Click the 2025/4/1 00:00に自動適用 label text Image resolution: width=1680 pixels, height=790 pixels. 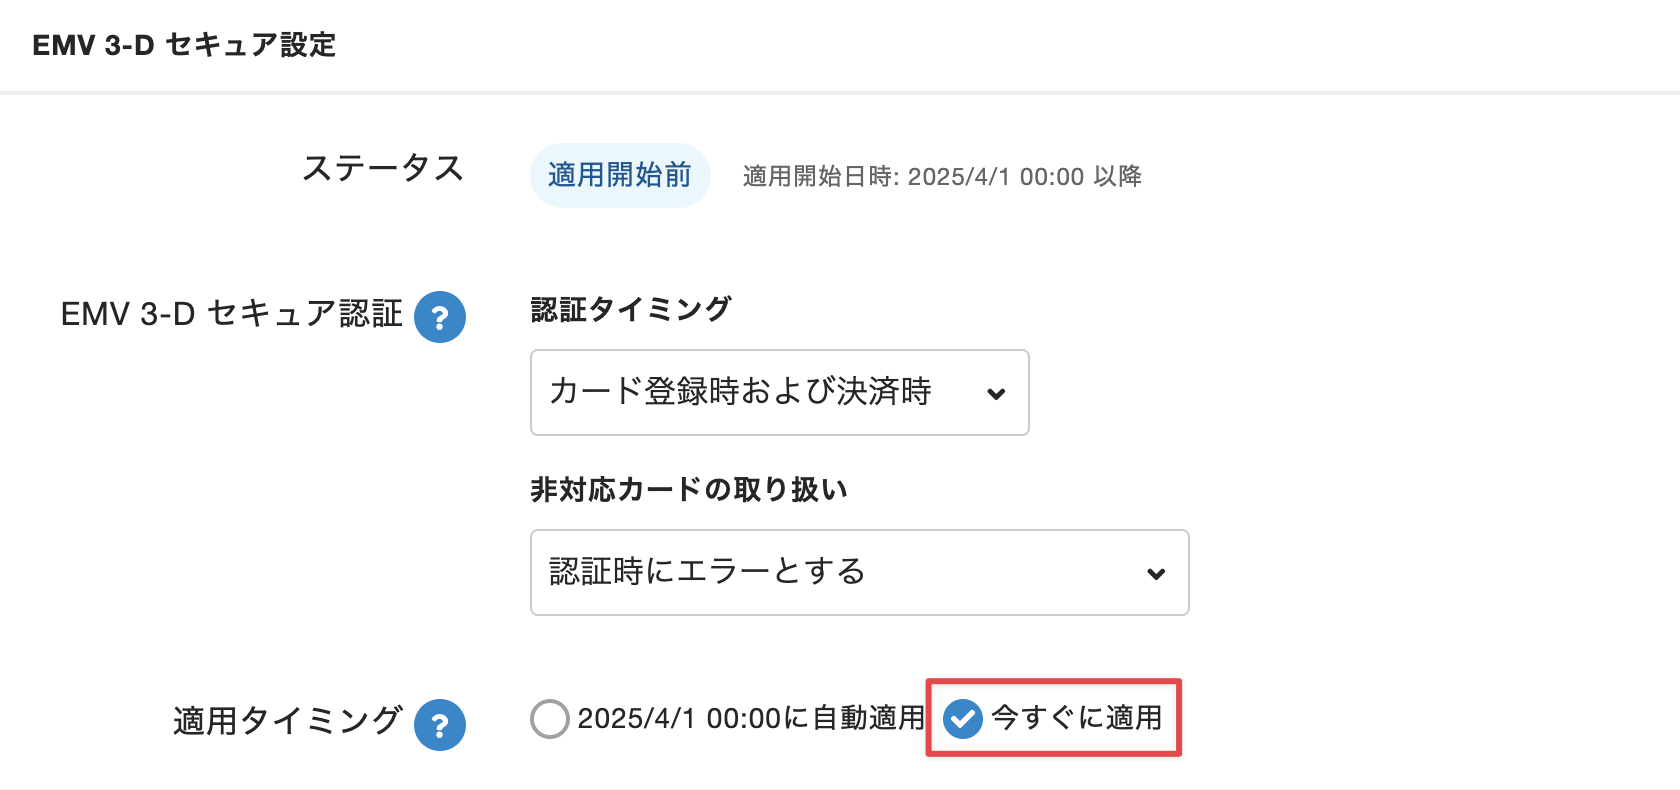pyautogui.click(x=750, y=718)
